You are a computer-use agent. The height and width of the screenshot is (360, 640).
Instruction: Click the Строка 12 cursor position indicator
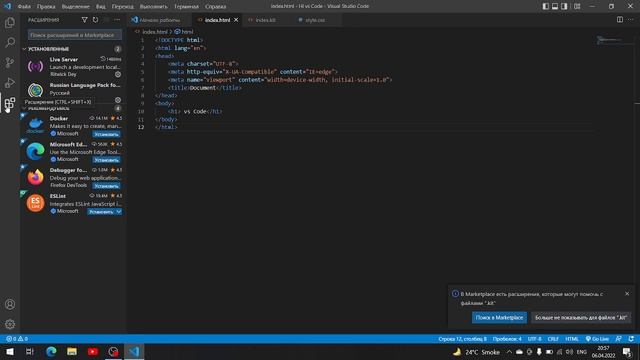tap(462, 339)
